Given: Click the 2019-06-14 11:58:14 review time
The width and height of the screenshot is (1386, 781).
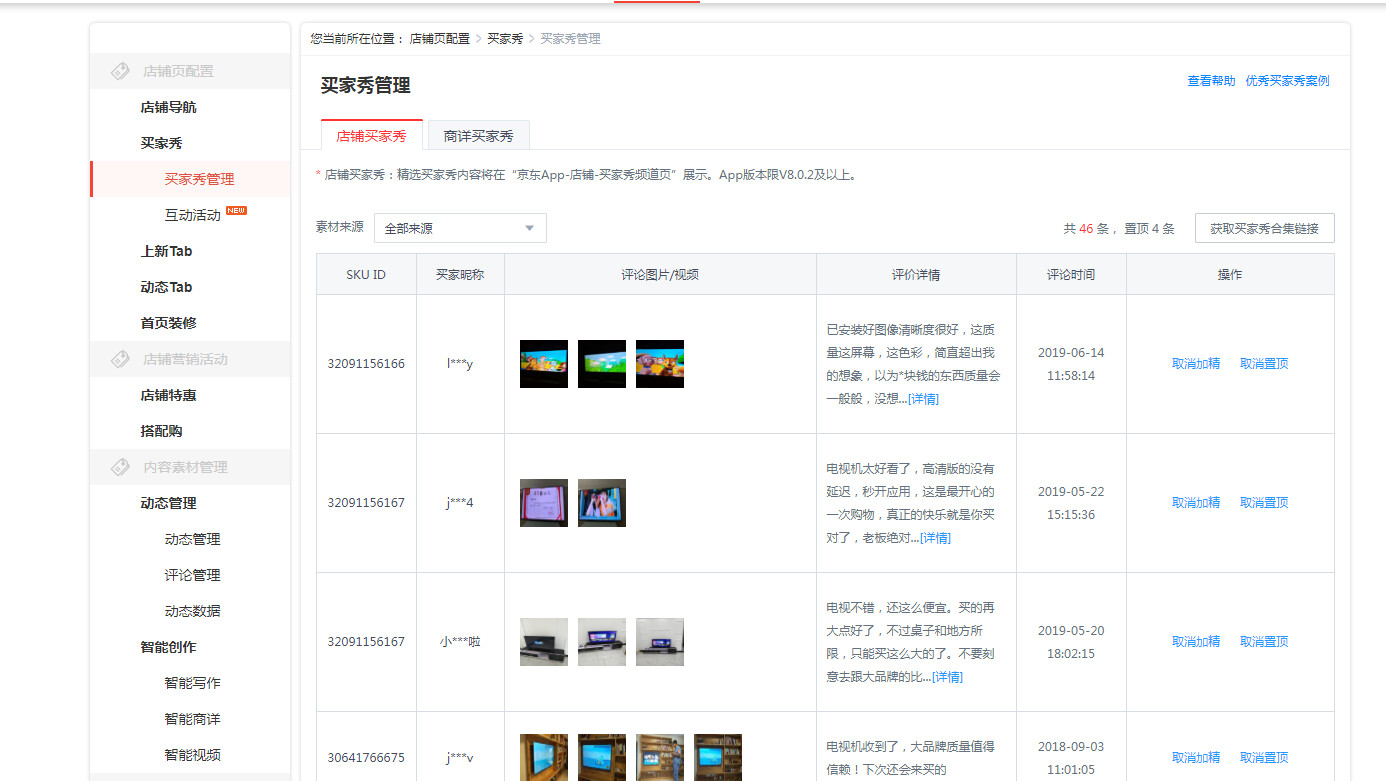Looking at the screenshot, I should click(1071, 364).
